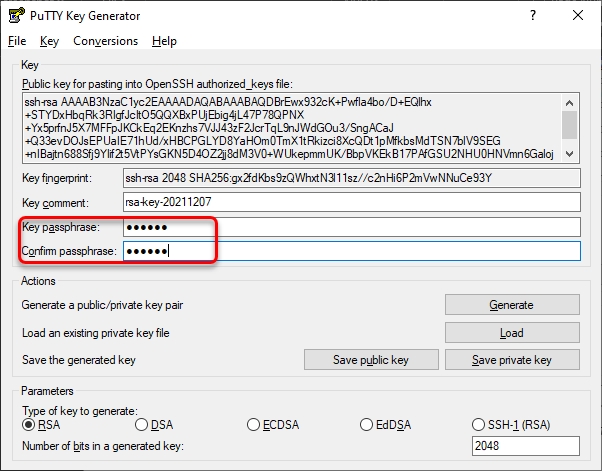Open the Conversions menu
The height and width of the screenshot is (471, 602).
pos(106,41)
